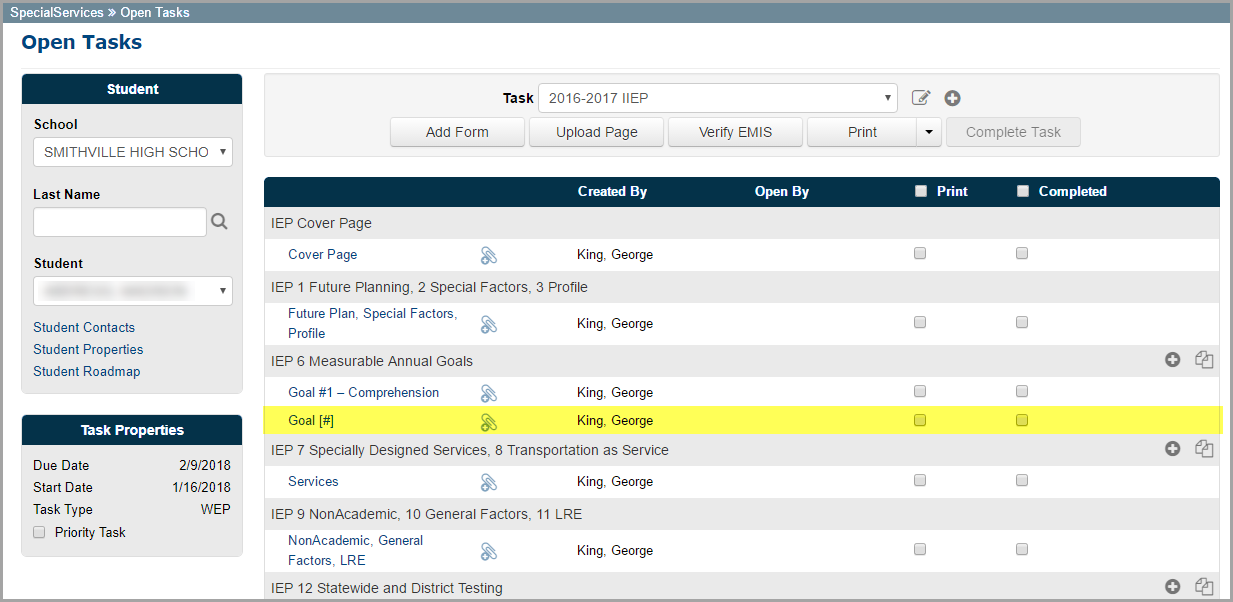Click the Complete Task button
The width and height of the screenshot is (1233, 602).
coord(1013,132)
